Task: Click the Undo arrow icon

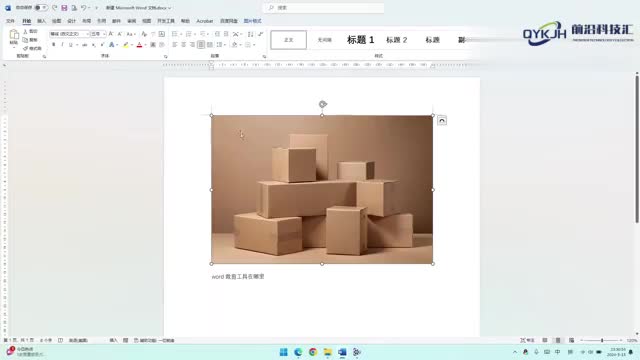Action: click(x=83, y=8)
